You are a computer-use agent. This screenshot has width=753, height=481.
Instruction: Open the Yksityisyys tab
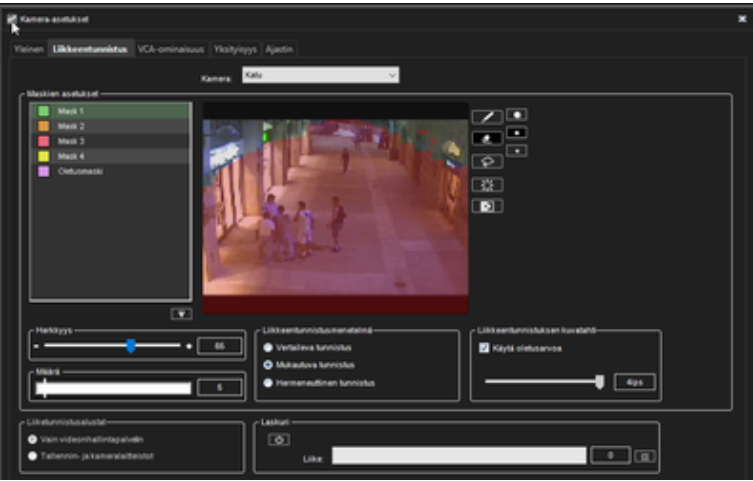pos(235,48)
